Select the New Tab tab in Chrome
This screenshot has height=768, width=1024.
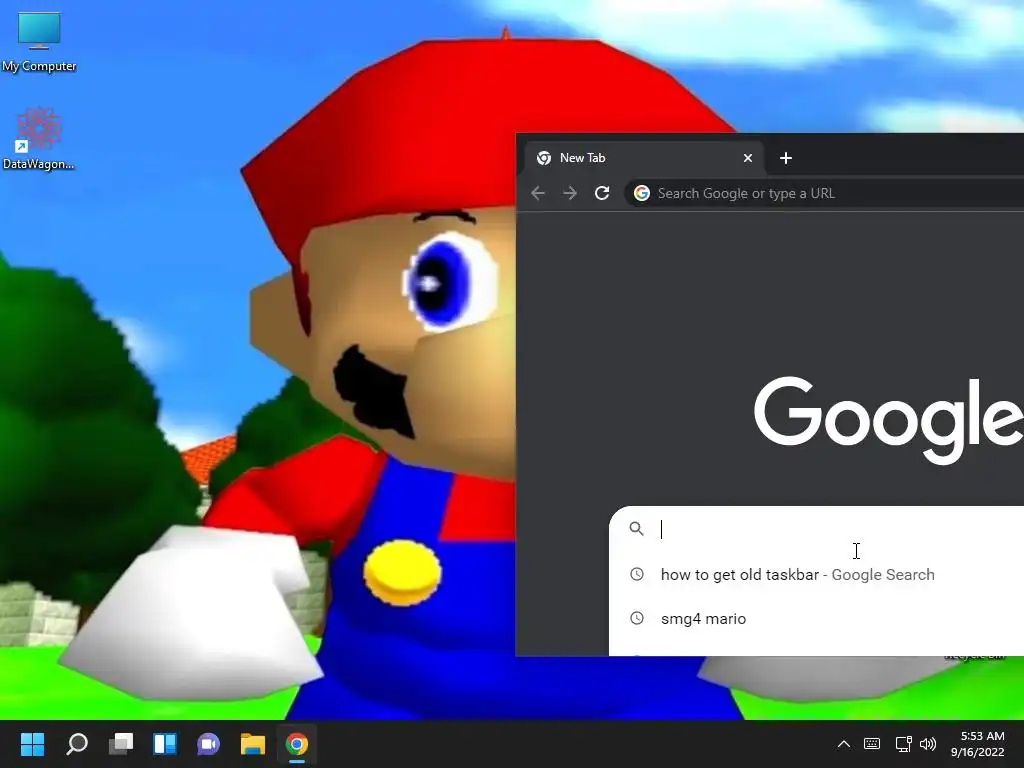point(643,158)
